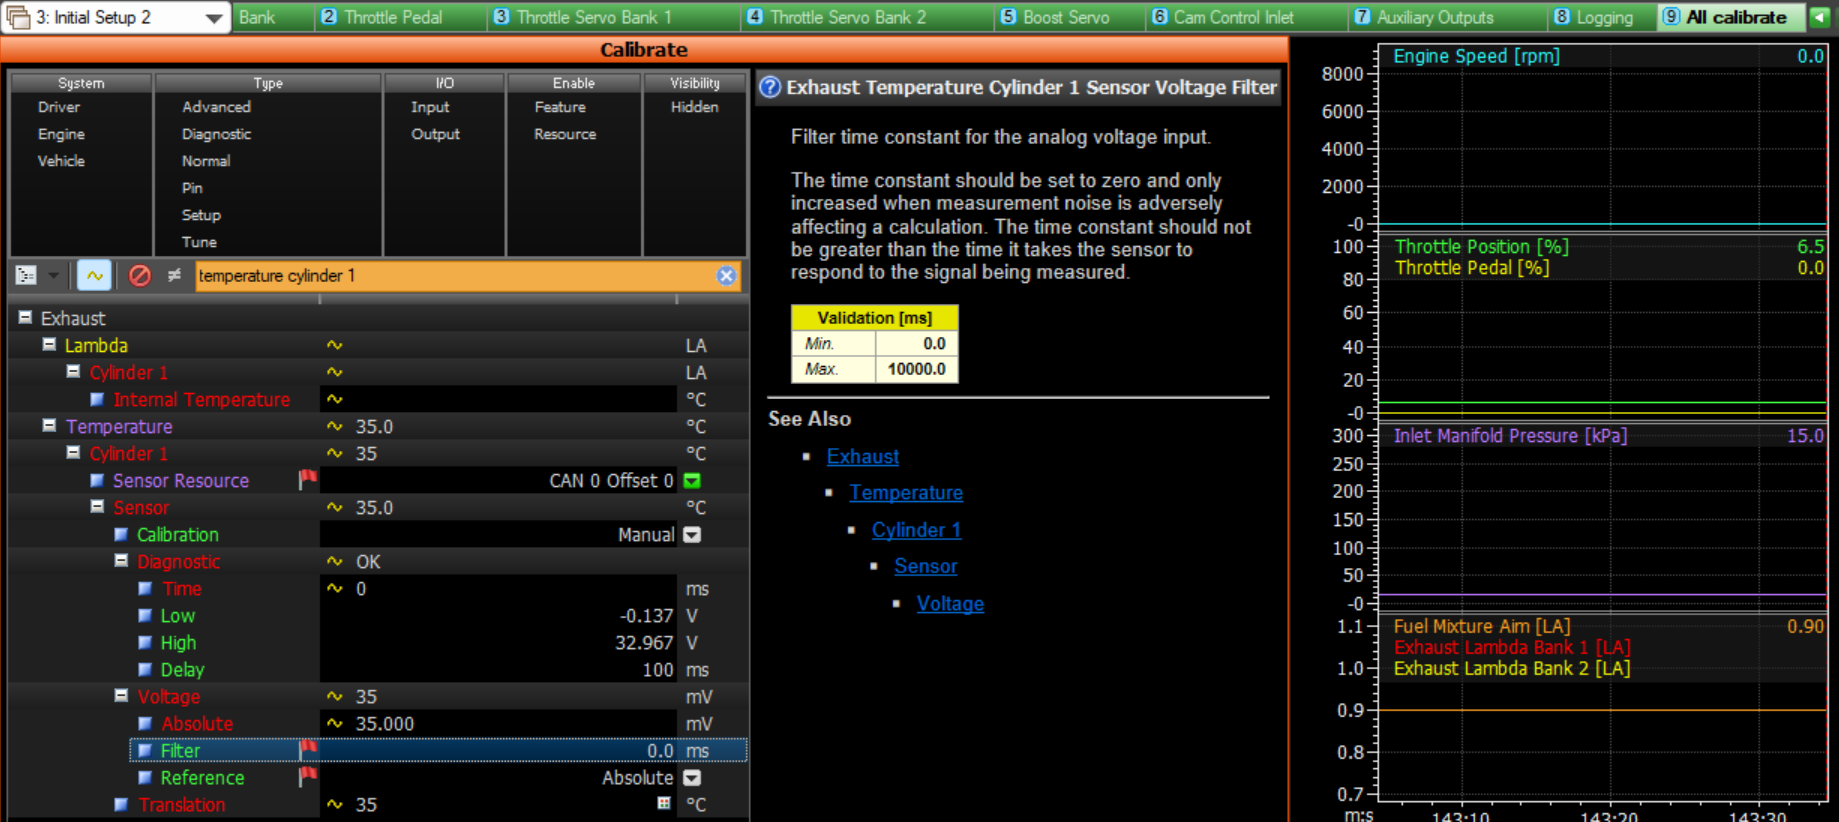This screenshot has width=1839, height=822.
Task: Click the red flag on Sensor Resource row
Action: [308, 480]
